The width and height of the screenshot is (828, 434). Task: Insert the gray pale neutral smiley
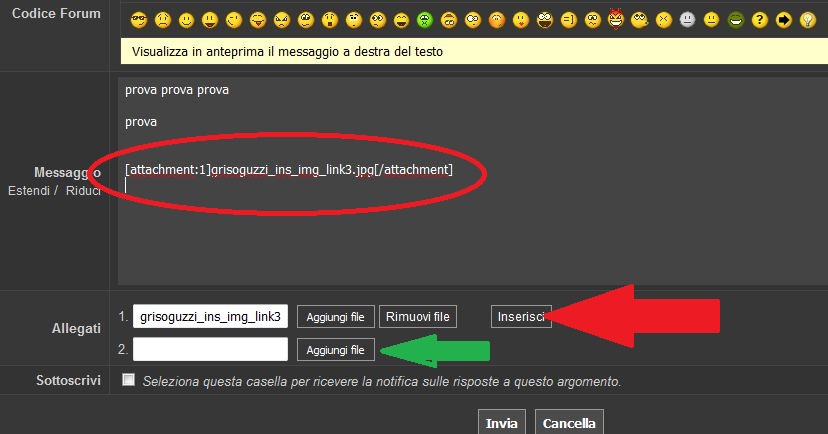point(688,21)
